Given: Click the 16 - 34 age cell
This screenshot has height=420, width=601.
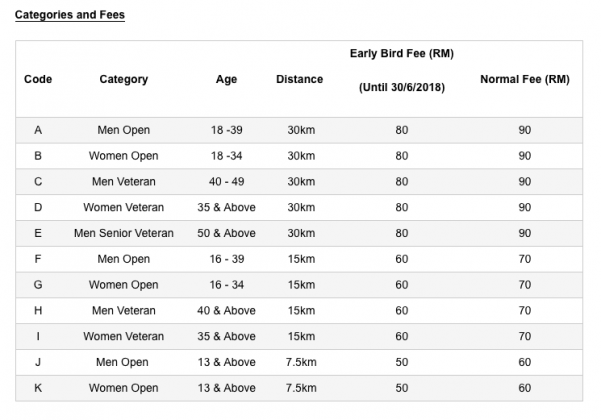Looking at the screenshot, I should [227, 285].
